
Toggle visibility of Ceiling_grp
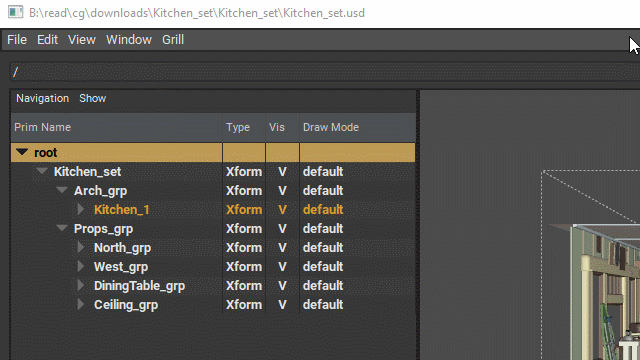pos(282,304)
